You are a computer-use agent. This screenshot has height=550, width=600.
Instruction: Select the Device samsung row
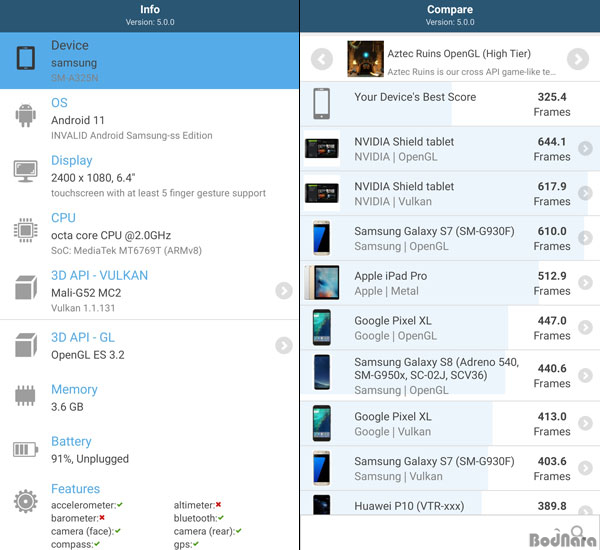coord(149,60)
